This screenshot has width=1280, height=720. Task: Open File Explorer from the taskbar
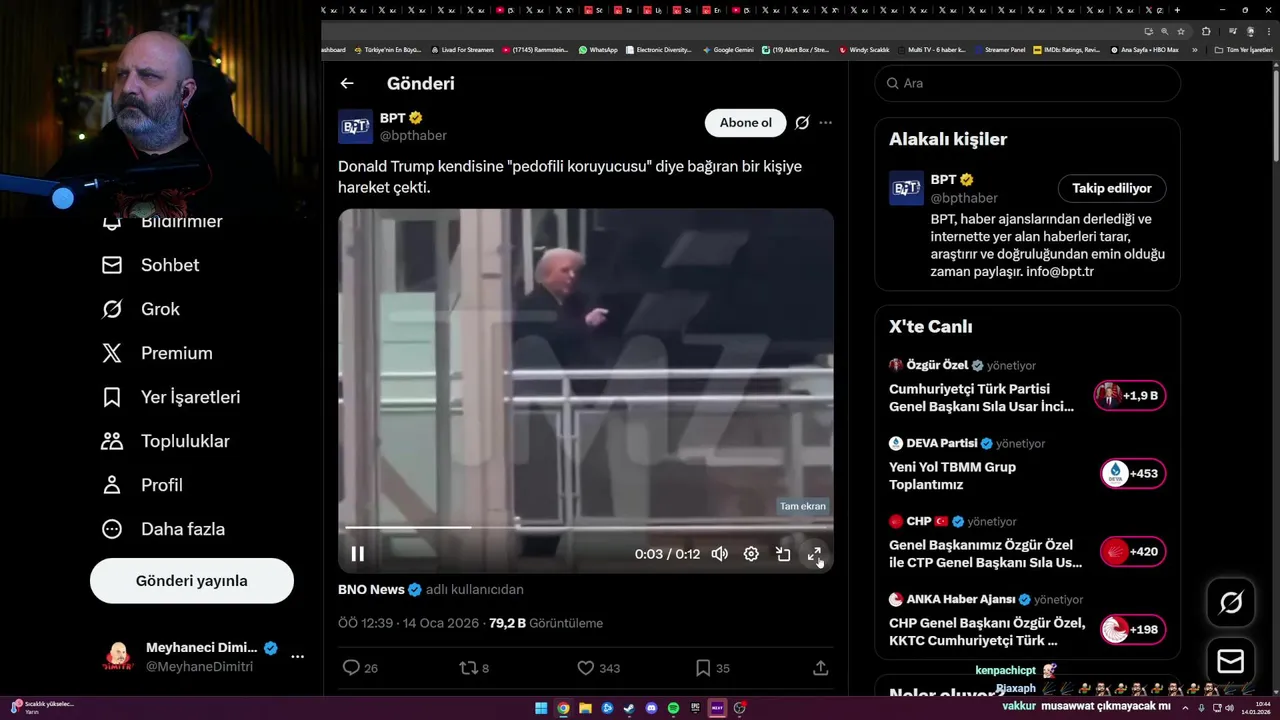pos(585,708)
